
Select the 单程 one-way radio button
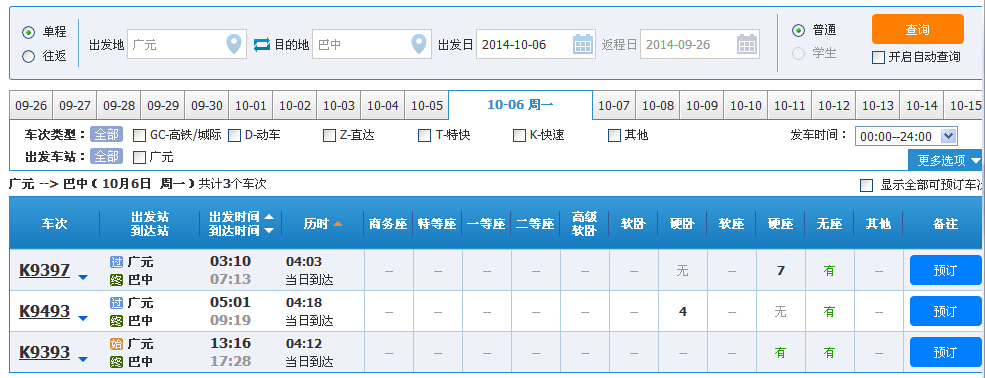click(x=28, y=32)
